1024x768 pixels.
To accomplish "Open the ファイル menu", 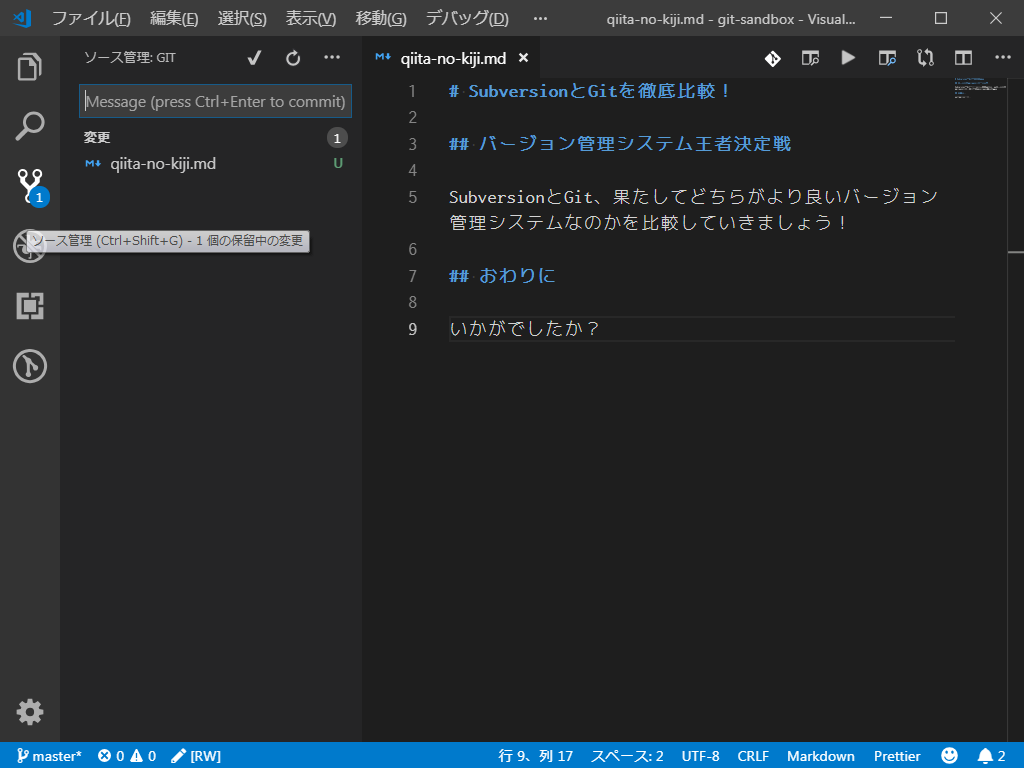I will [x=91, y=18].
